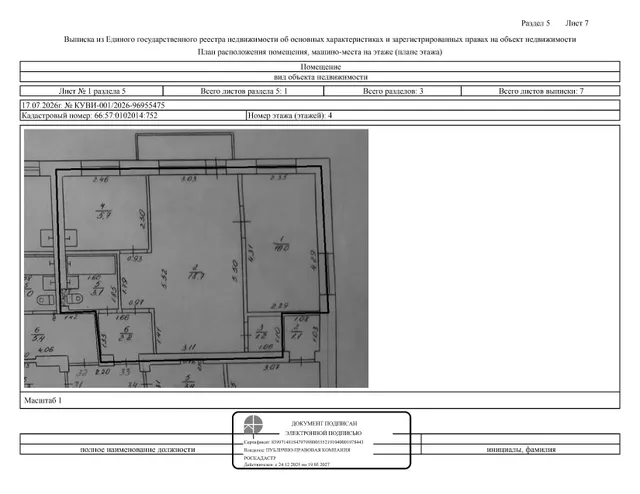Screen dimensions: 640x494
Task: Click the "5.52" dimension on the floor plan
Action: (164, 278)
